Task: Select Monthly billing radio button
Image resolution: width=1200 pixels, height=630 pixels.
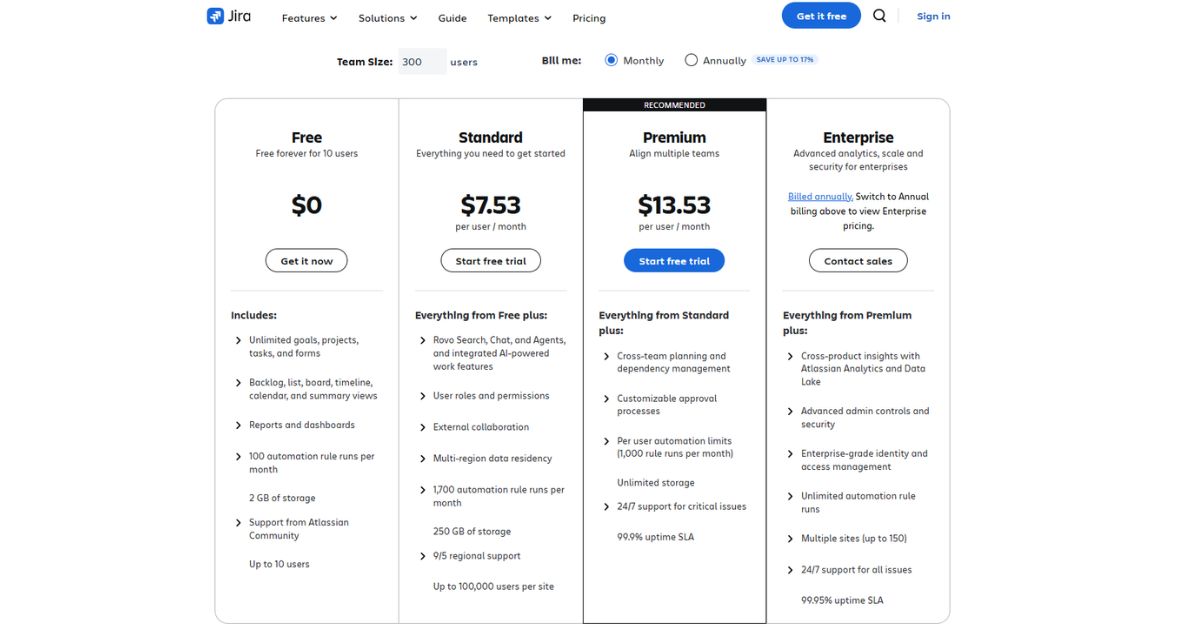Action: click(x=612, y=60)
